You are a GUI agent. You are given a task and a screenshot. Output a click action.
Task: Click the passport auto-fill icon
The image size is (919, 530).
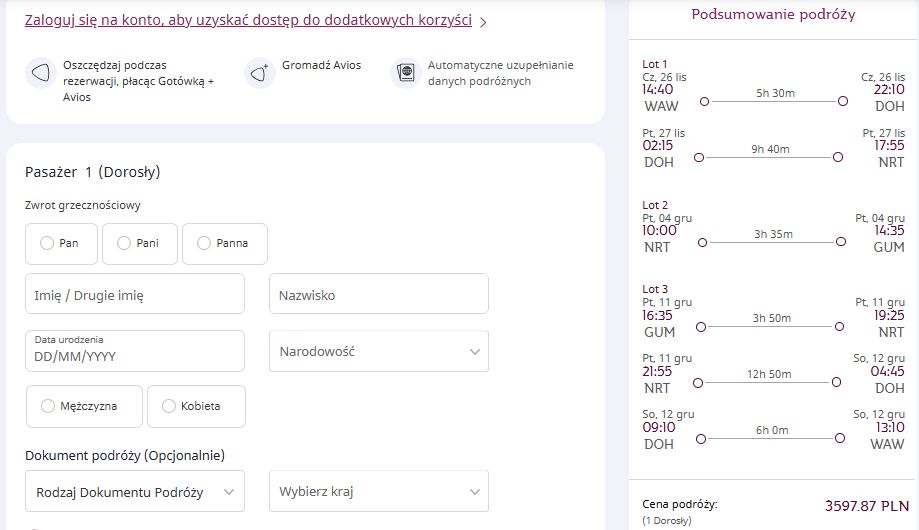click(x=406, y=73)
